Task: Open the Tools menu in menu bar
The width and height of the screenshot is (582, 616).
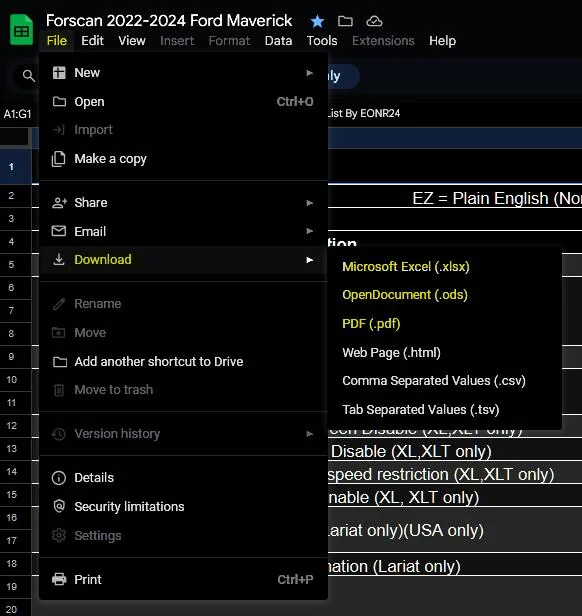Action: pyautogui.click(x=322, y=41)
